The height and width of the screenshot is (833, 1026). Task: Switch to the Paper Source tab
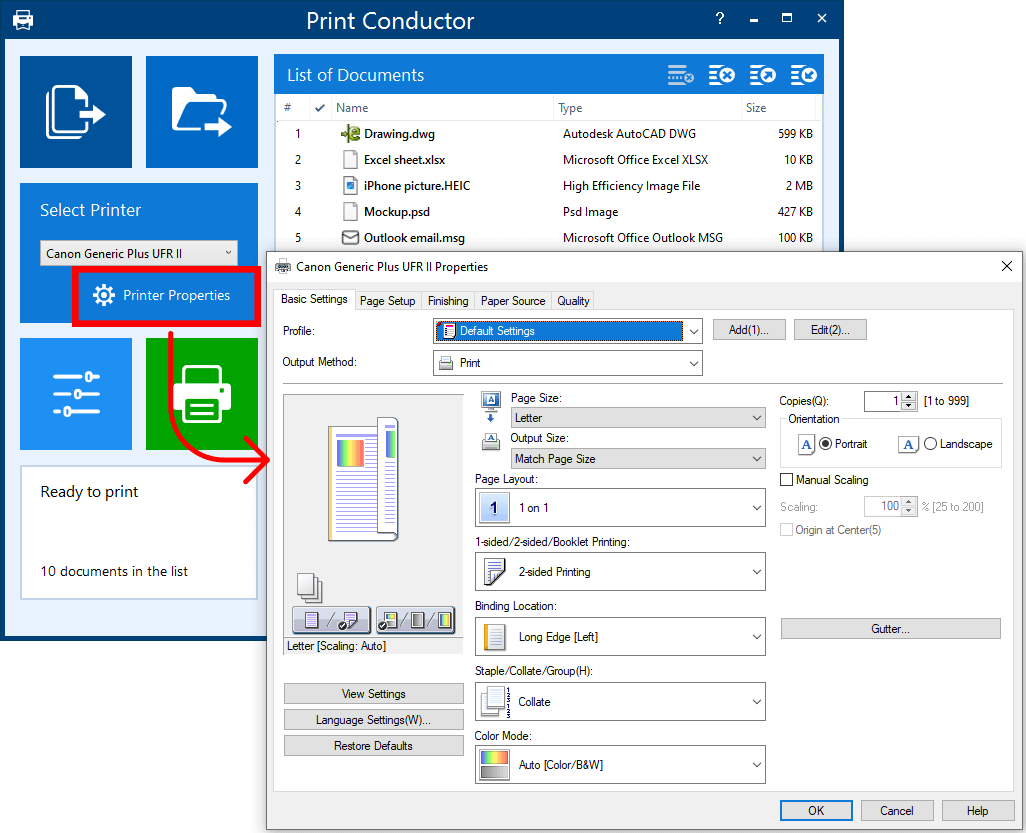pyautogui.click(x=513, y=301)
